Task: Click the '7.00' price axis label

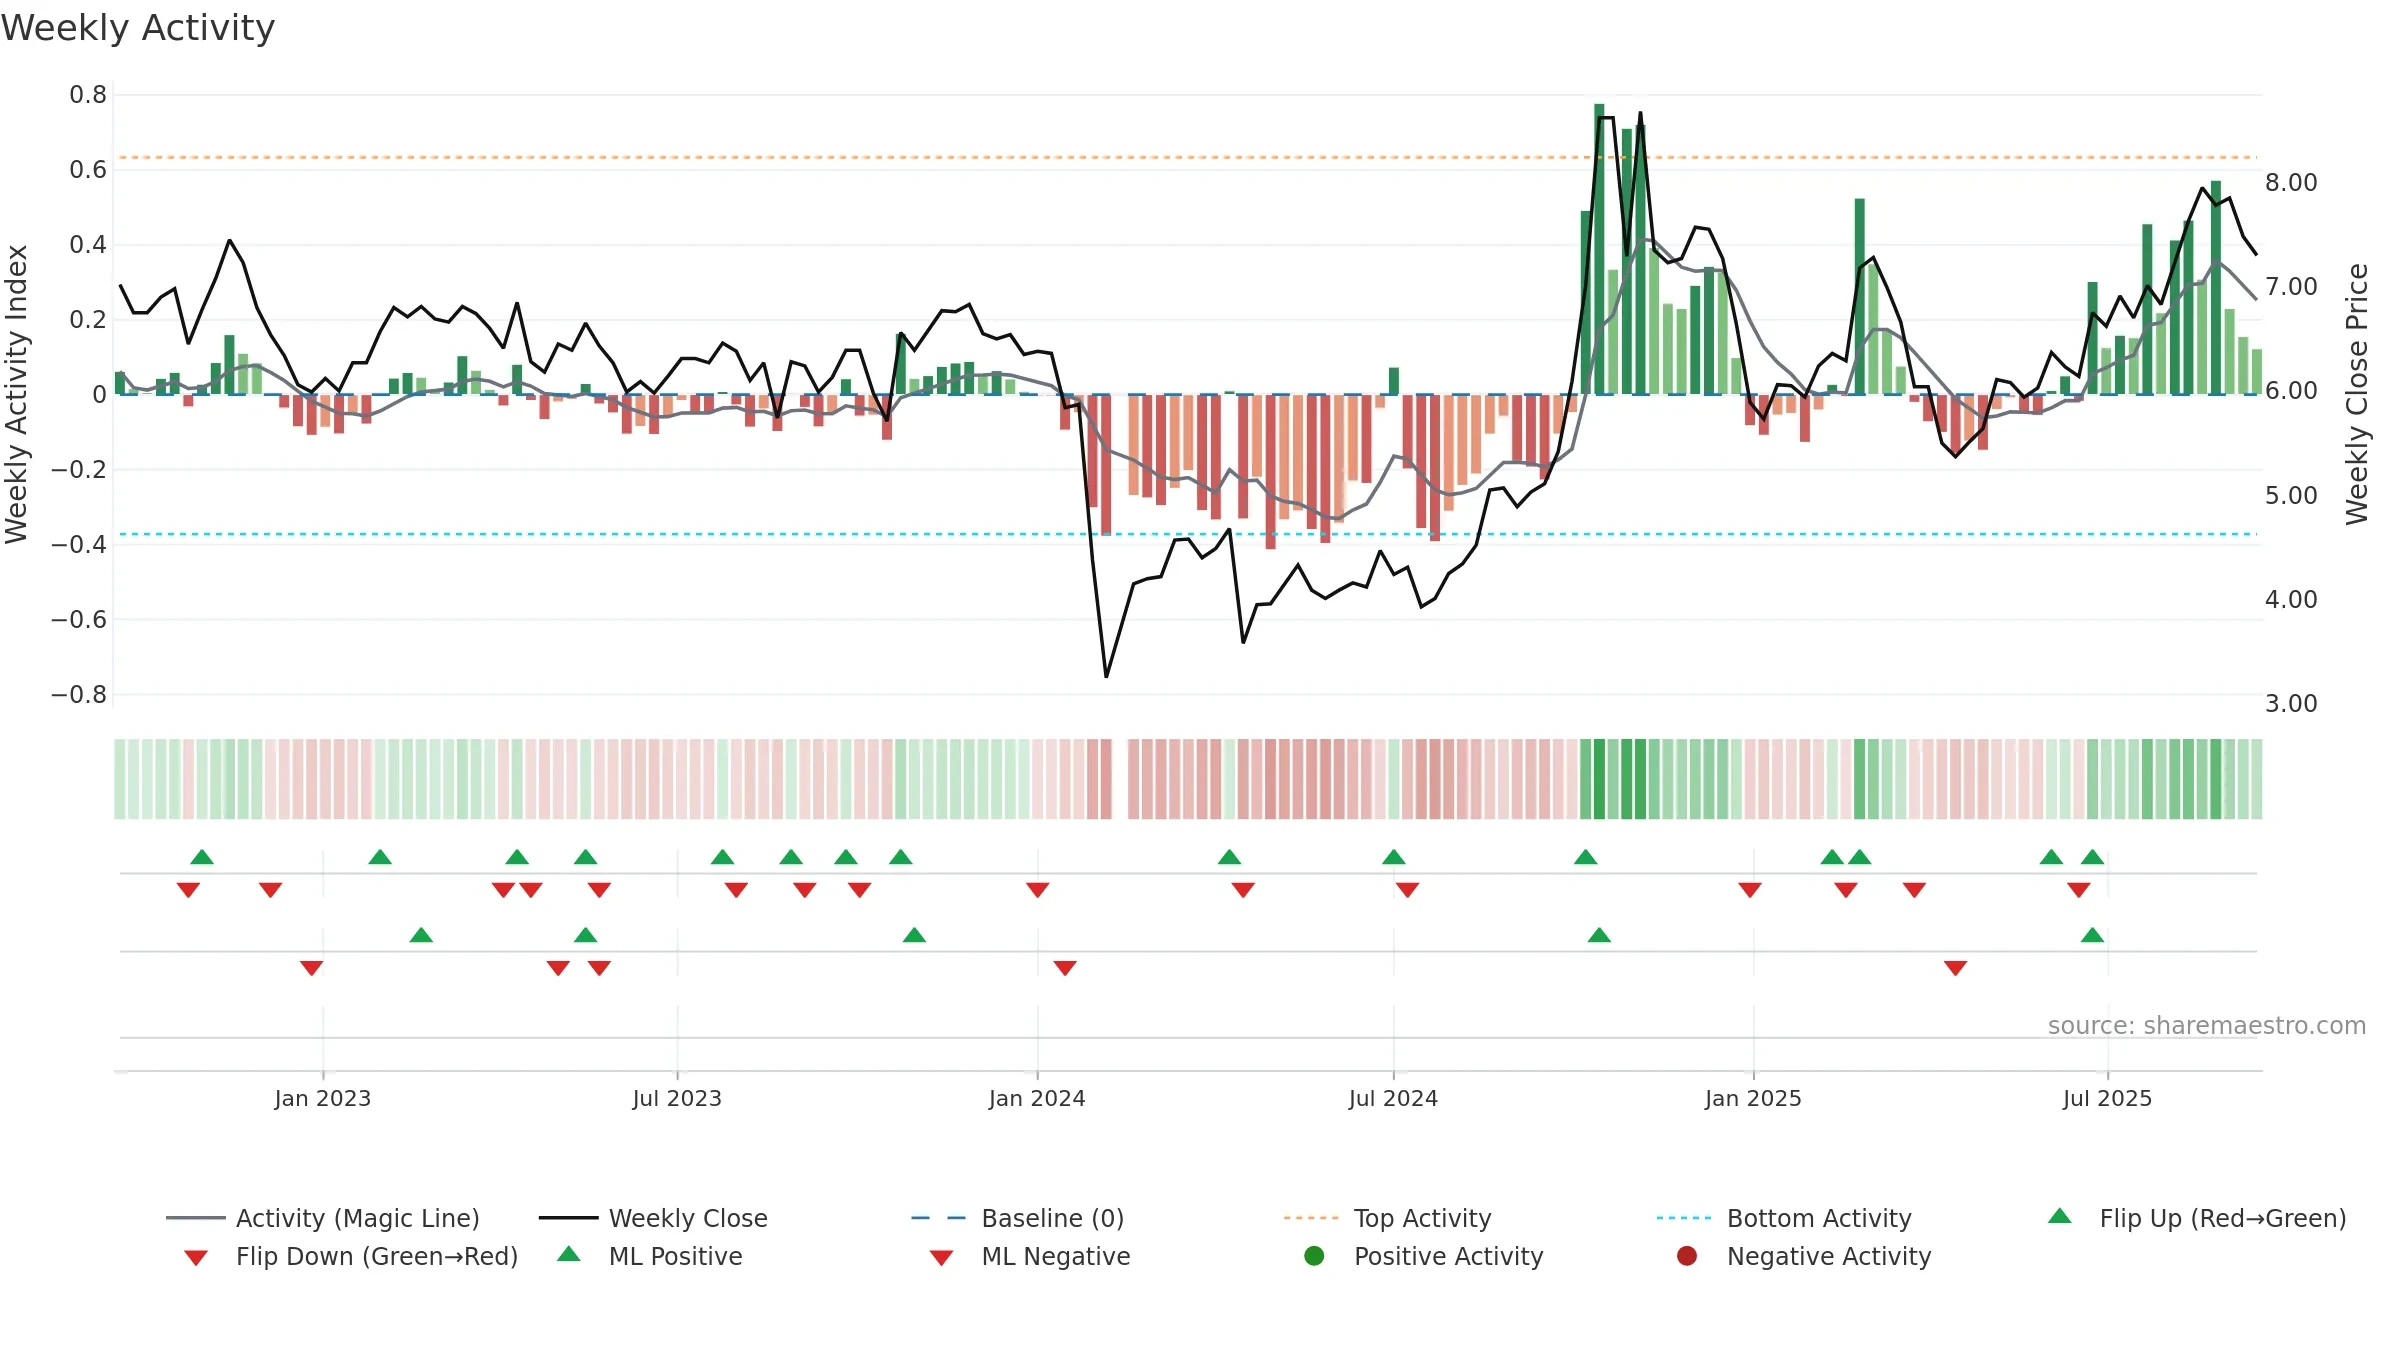Action: coord(2291,286)
